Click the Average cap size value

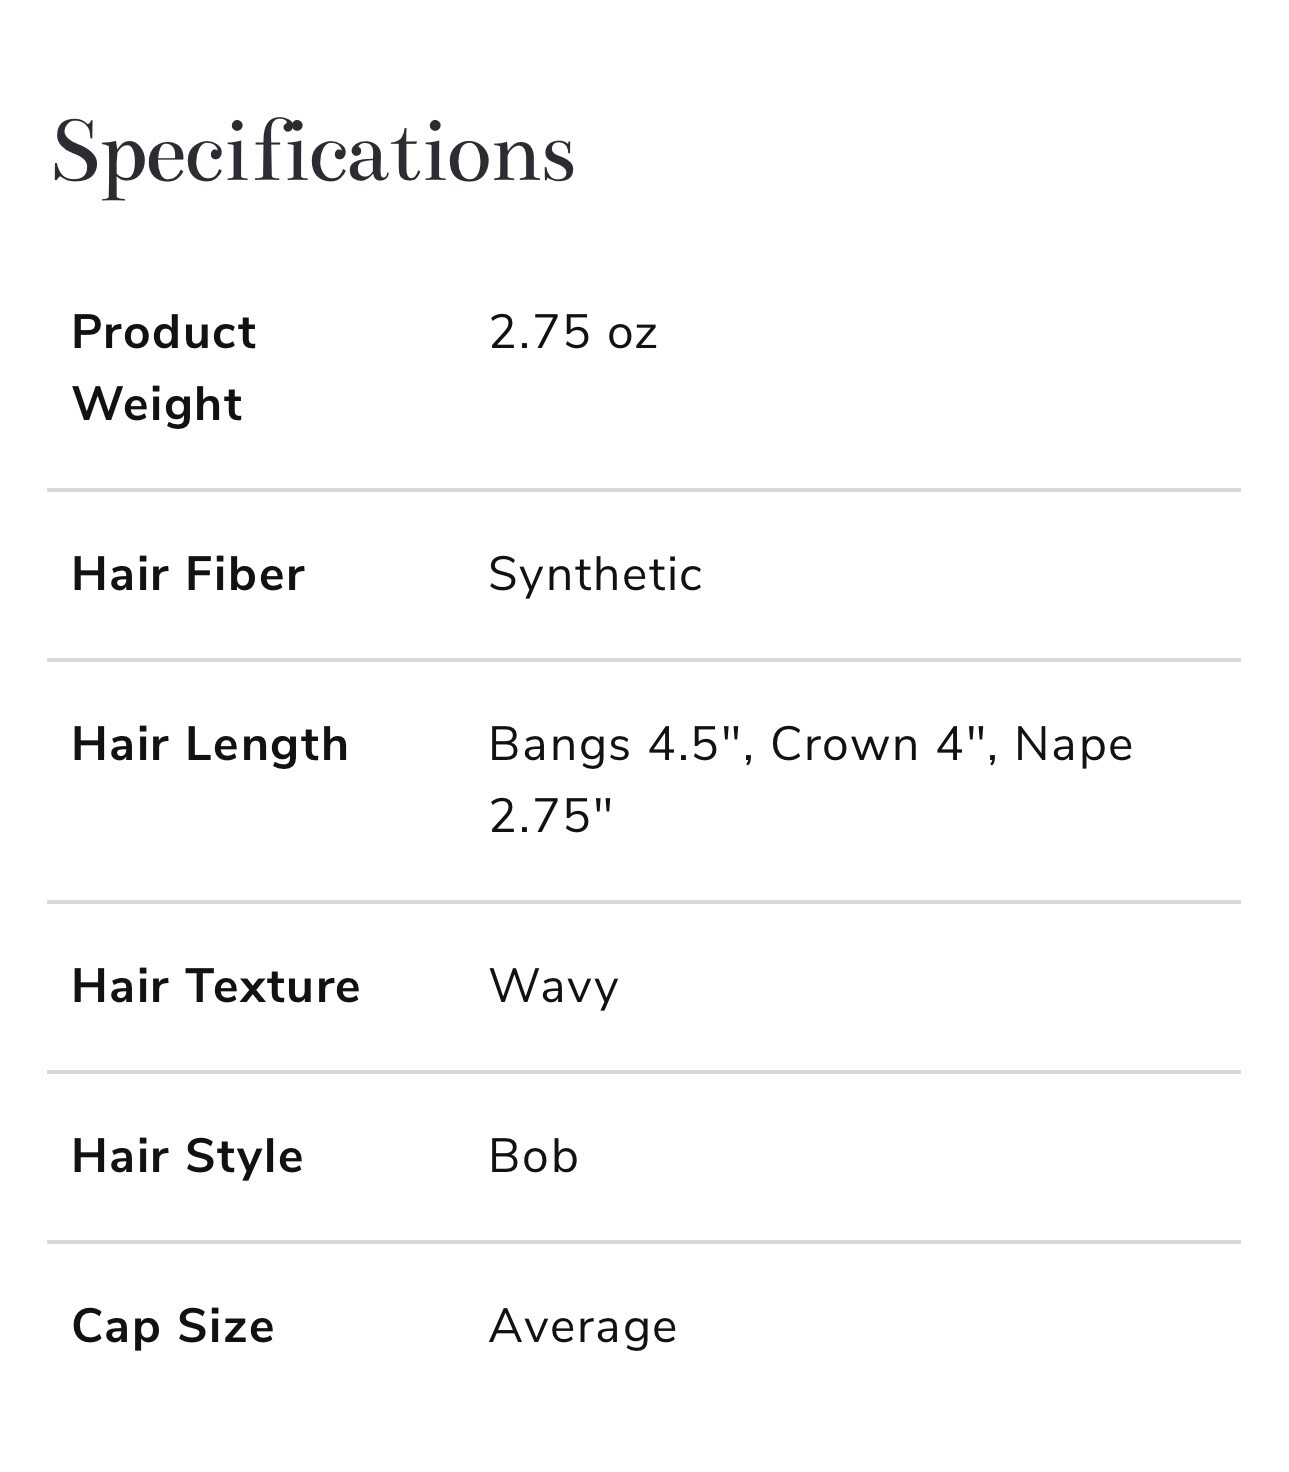[583, 1328]
